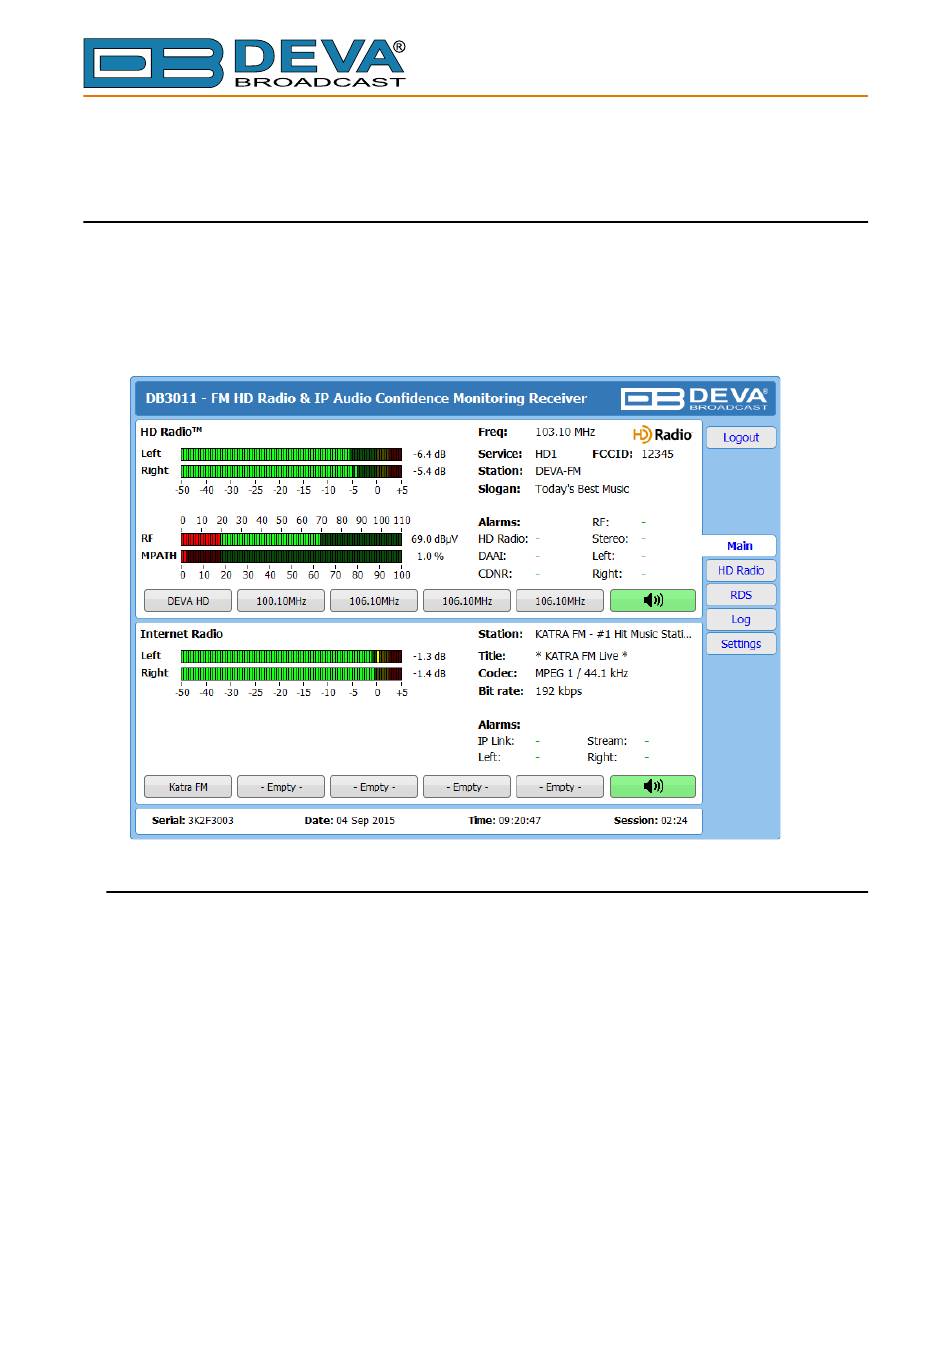
Task: Click the MPATH reading "1.0 %"
Action: (430, 556)
